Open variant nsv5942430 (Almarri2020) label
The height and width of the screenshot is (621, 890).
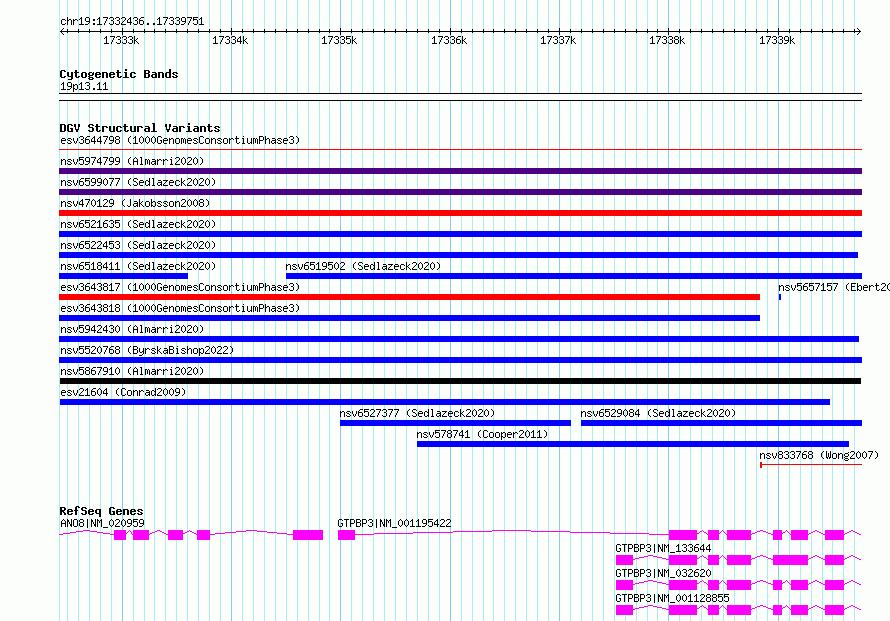pos(132,329)
